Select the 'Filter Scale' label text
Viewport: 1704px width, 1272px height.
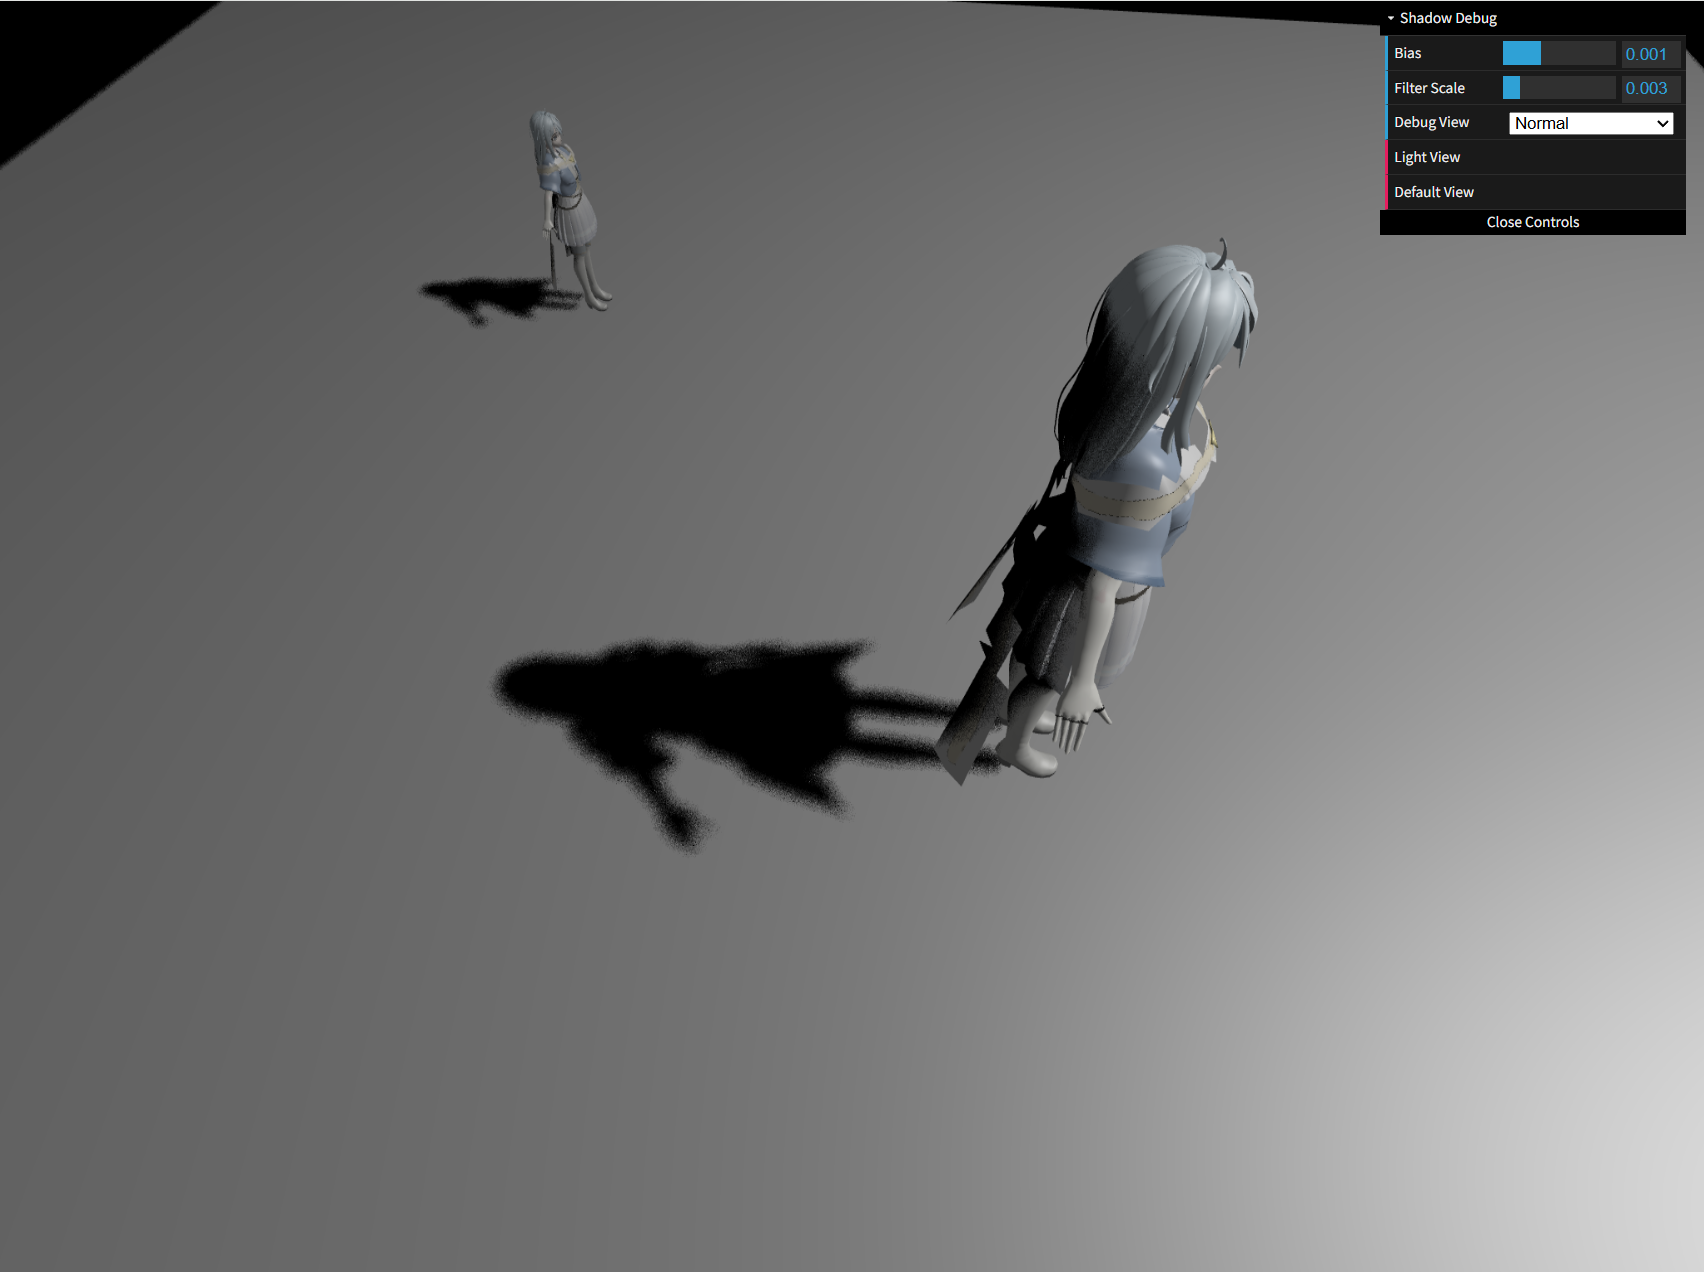click(1429, 88)
